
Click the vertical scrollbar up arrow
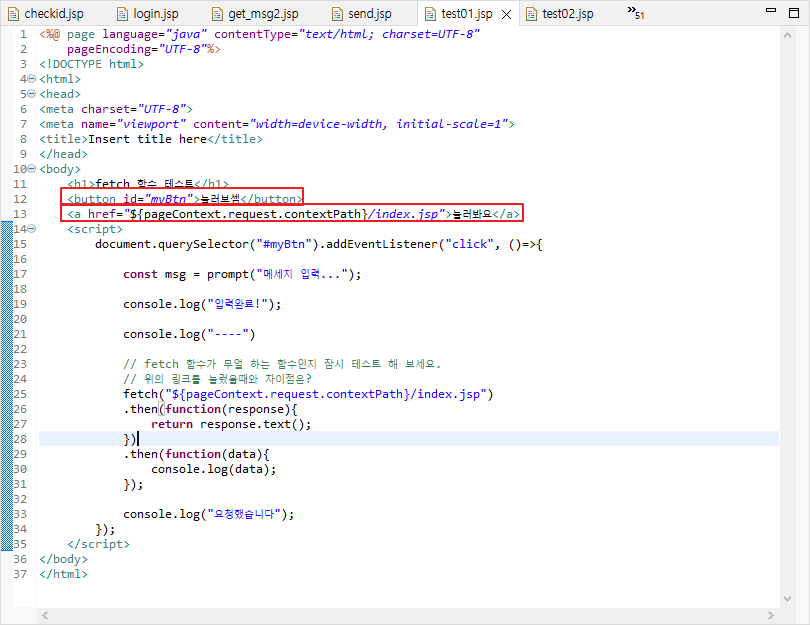click(x=787, y=35)
